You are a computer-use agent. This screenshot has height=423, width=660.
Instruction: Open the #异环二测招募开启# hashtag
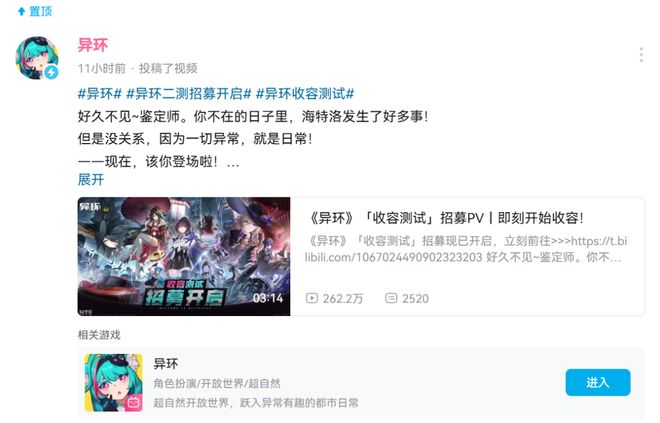(x=189, y=93)
